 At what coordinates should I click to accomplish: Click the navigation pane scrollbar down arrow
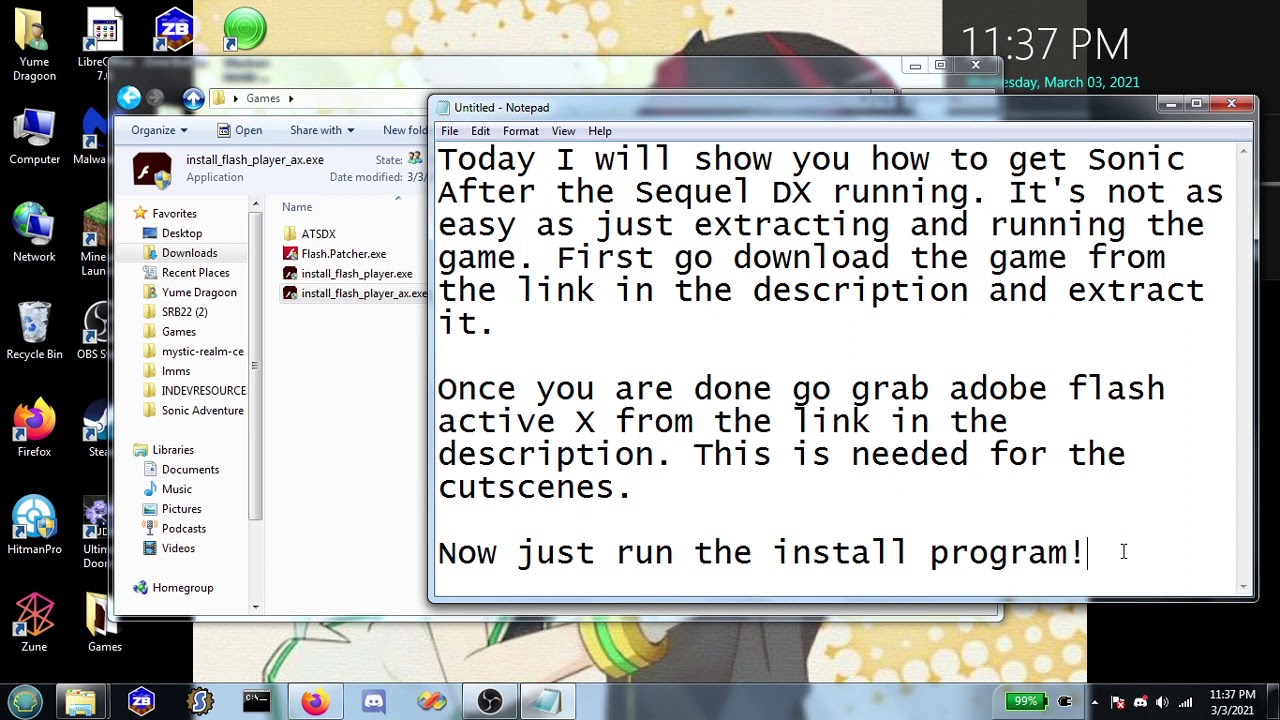tap(256, 607)
